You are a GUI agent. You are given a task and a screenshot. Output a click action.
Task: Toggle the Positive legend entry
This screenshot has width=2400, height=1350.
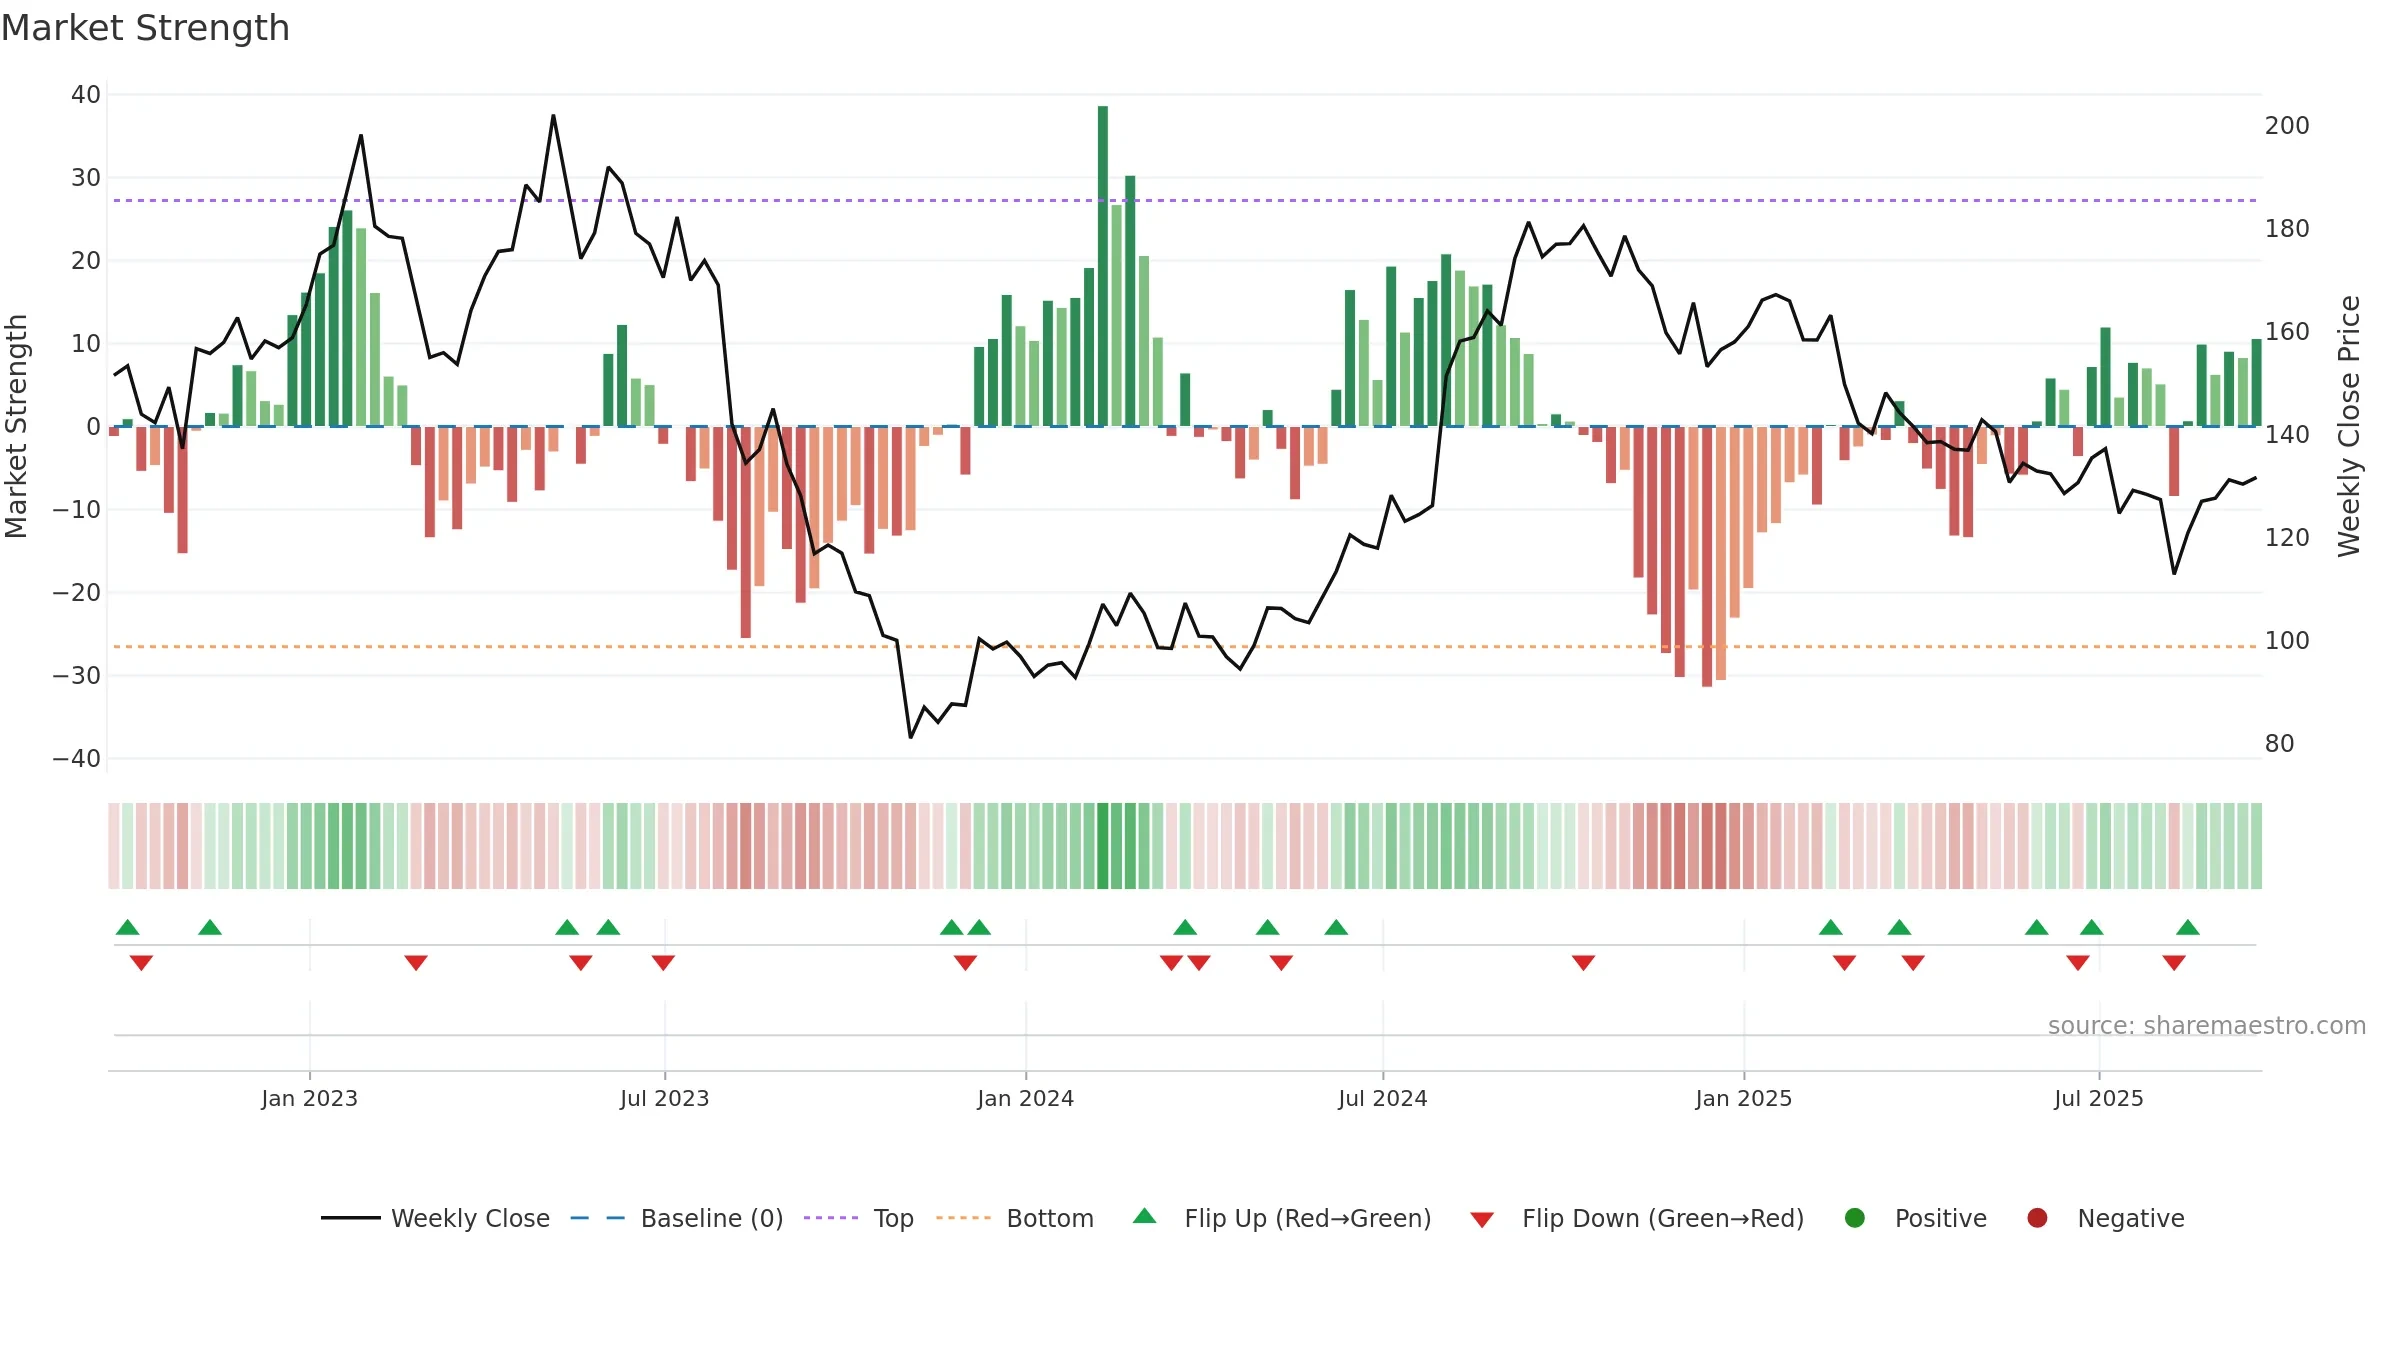pos(1915,1218)
